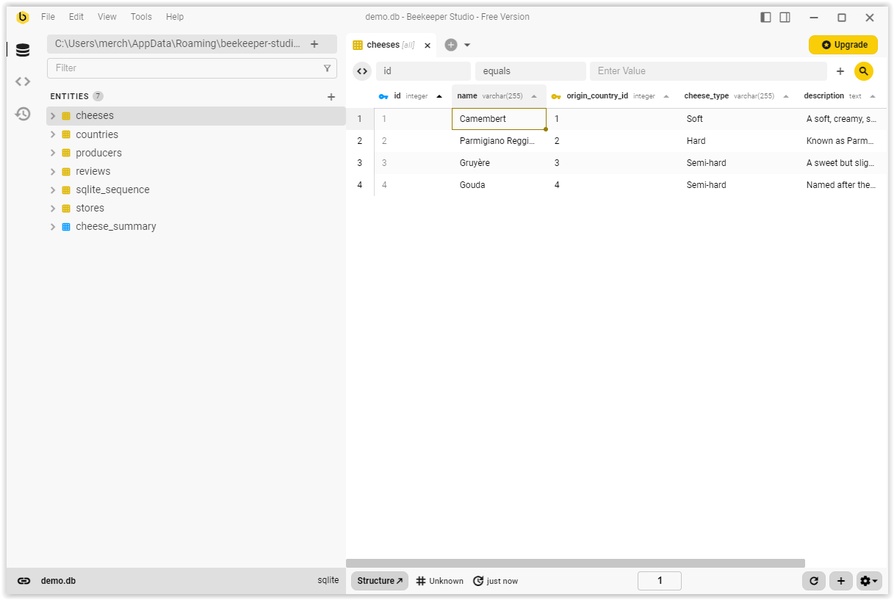Viewport: 894px width, 600px height.
Task: Click the yellow search filter button
Action: 863,71
